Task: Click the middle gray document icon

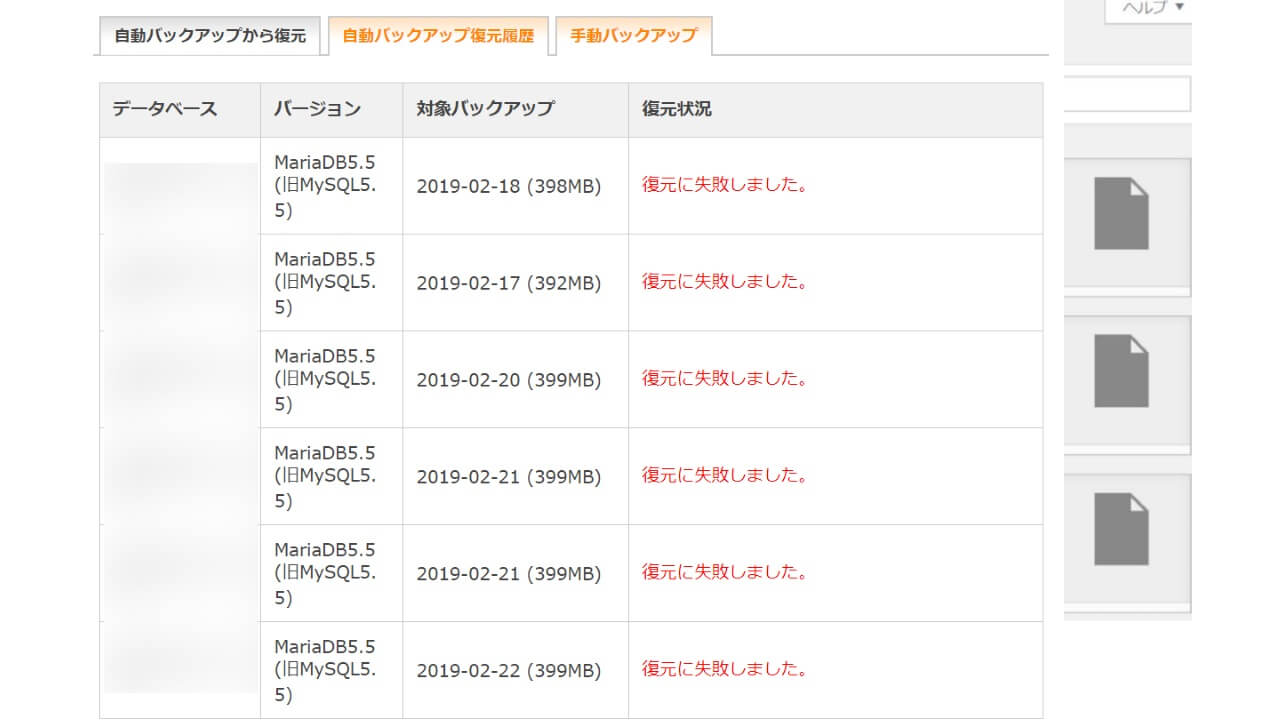Action: [x=1121, y=371]
